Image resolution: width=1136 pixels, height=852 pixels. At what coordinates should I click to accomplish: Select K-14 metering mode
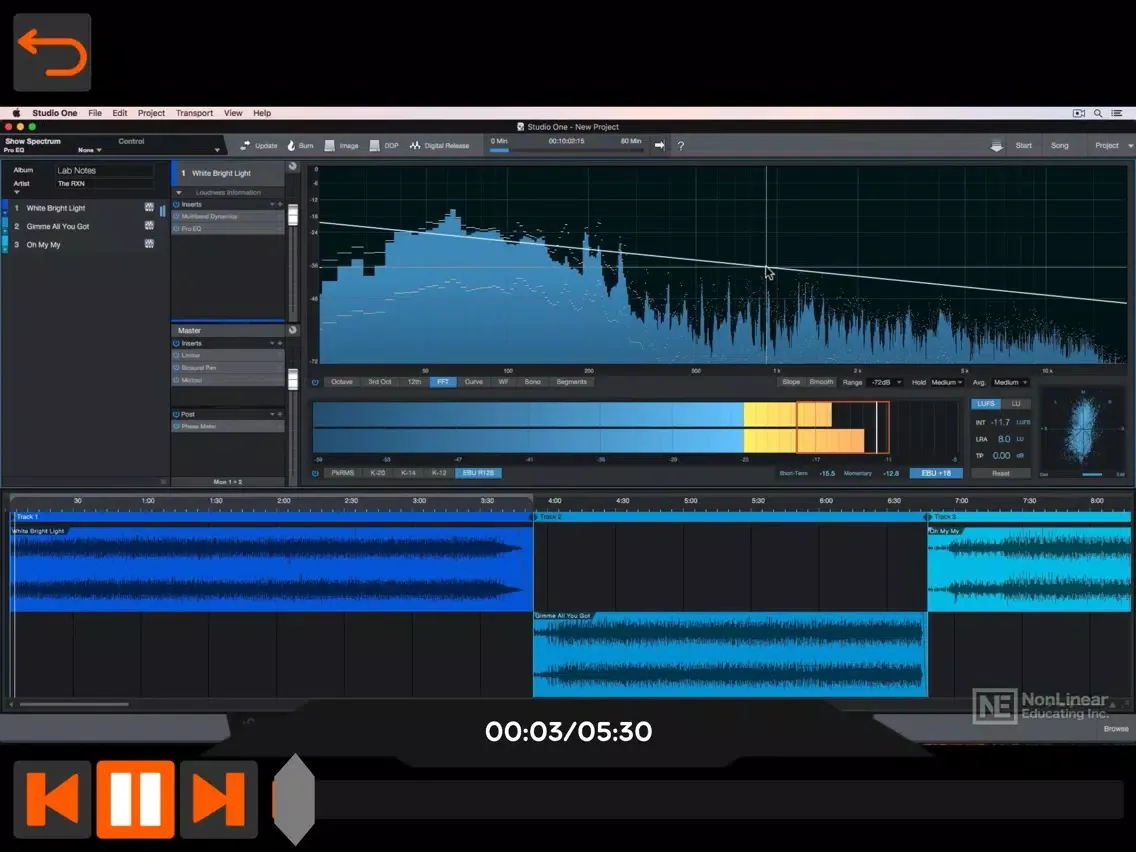pos(409,473)
